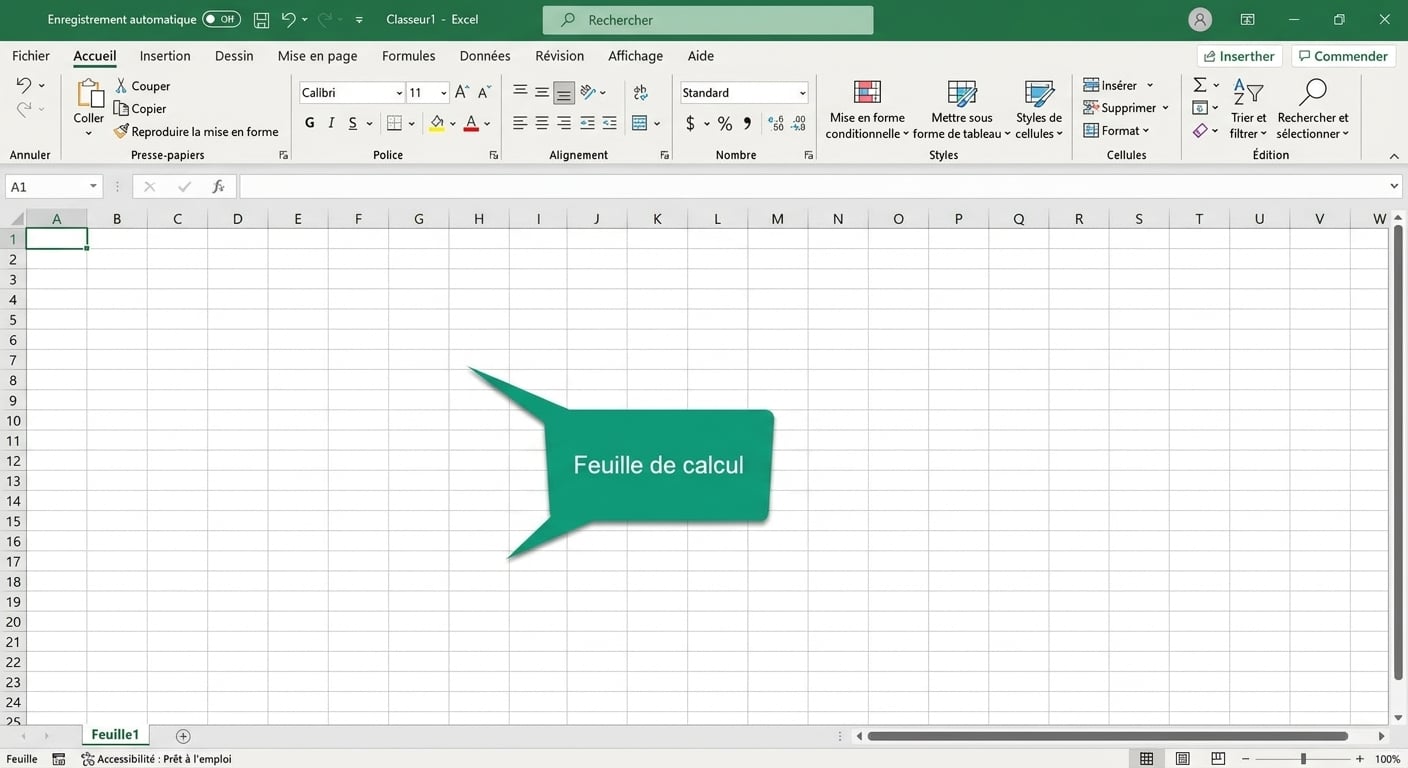The height and width of the screenshot is (768, 1408).
Task: Toggle align text right
Action: point(564,123)
